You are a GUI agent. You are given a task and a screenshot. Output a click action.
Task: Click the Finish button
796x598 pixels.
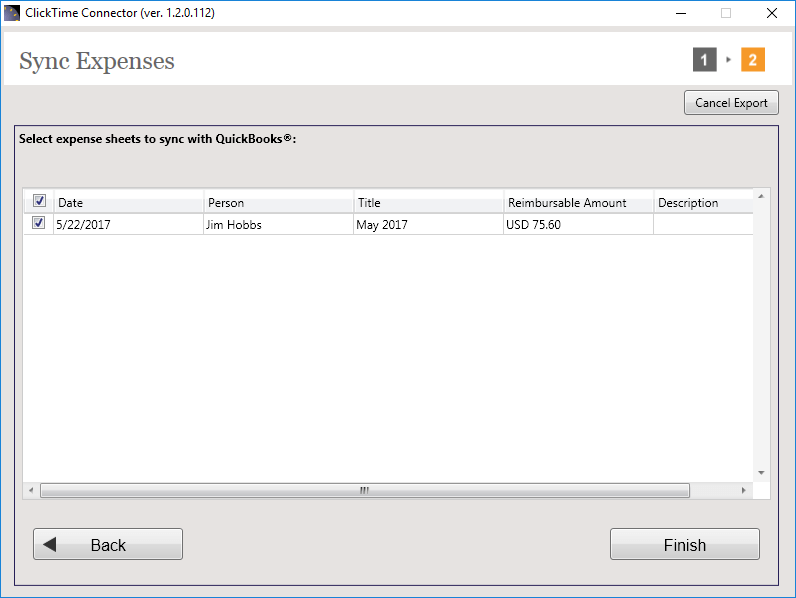click(685, 544)
